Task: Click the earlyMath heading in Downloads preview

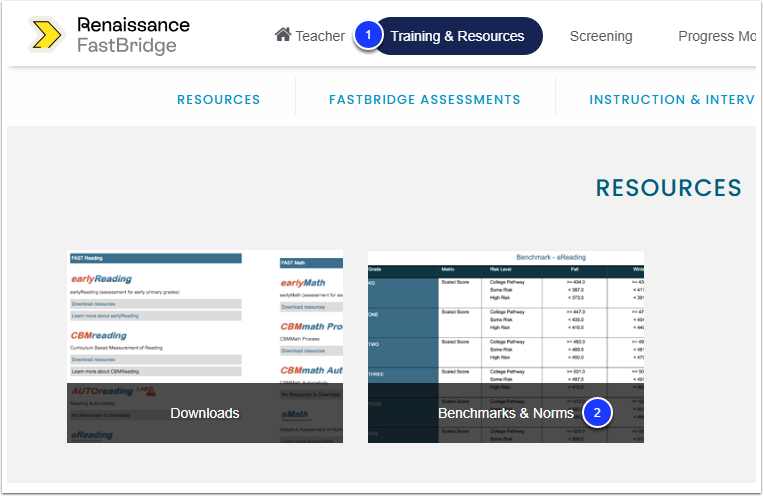Action: 303,283
